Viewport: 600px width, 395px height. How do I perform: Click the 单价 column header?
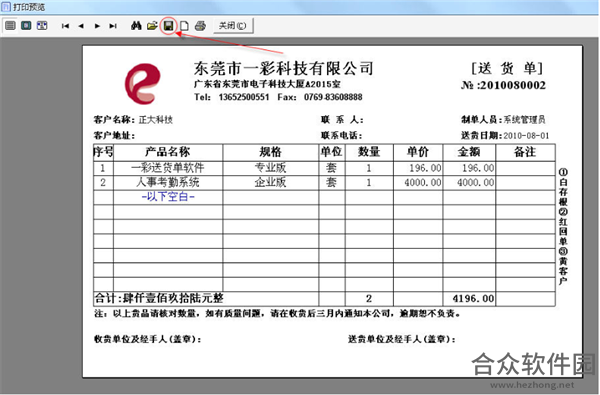pos(417,152)
